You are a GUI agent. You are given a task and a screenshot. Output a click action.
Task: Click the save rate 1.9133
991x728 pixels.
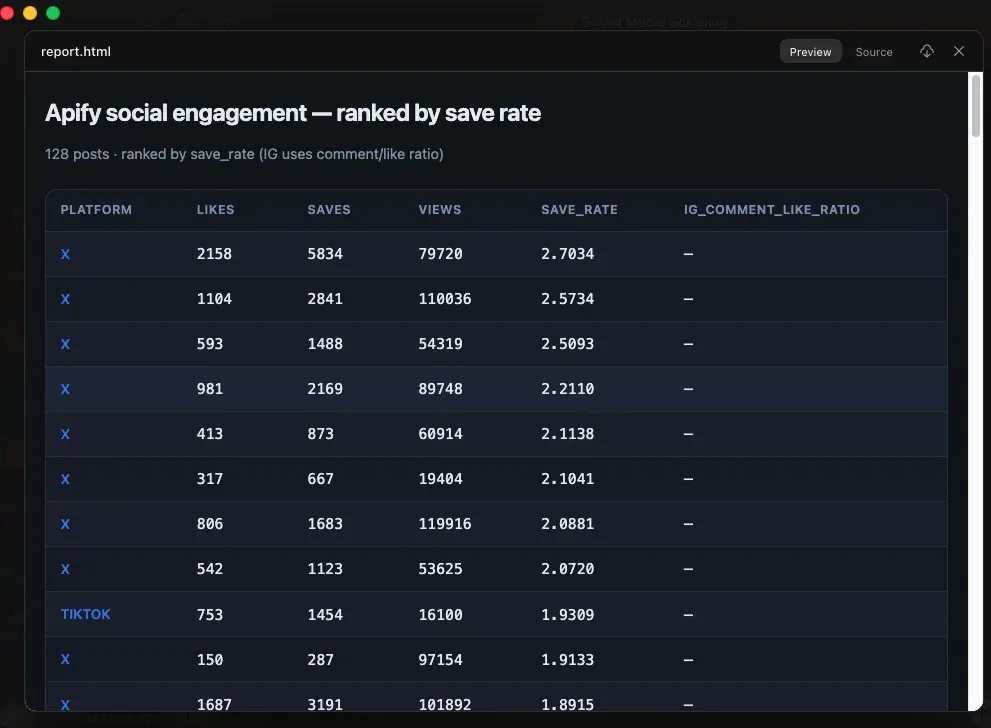568,660
